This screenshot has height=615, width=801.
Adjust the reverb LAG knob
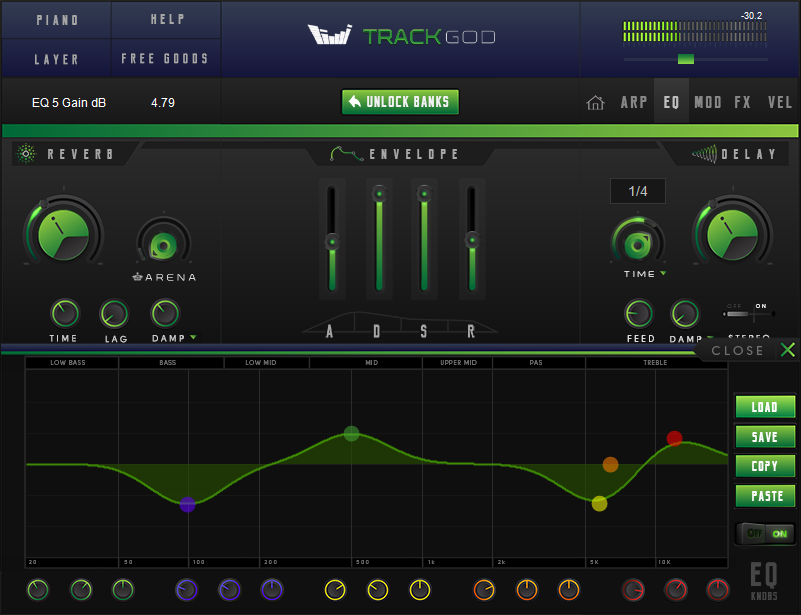pos(114,314)
